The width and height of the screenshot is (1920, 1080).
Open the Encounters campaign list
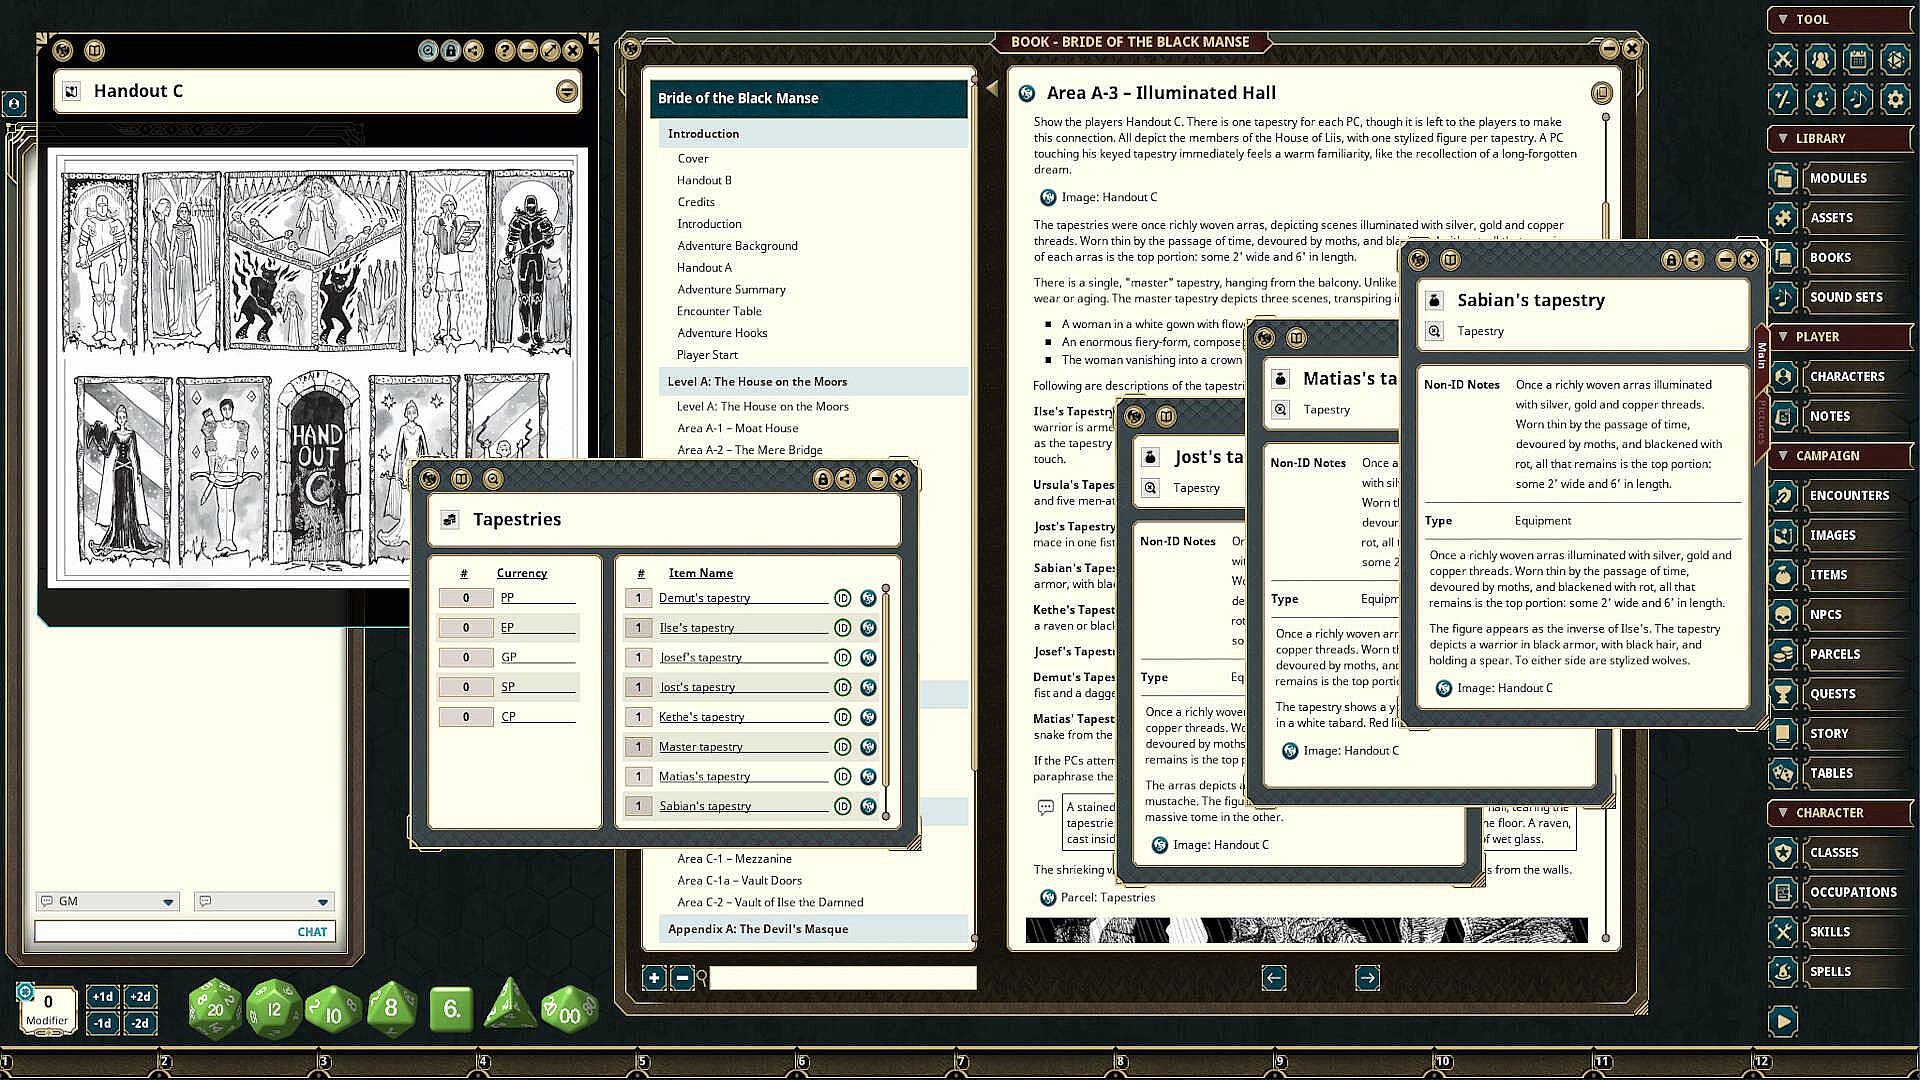1848,495
